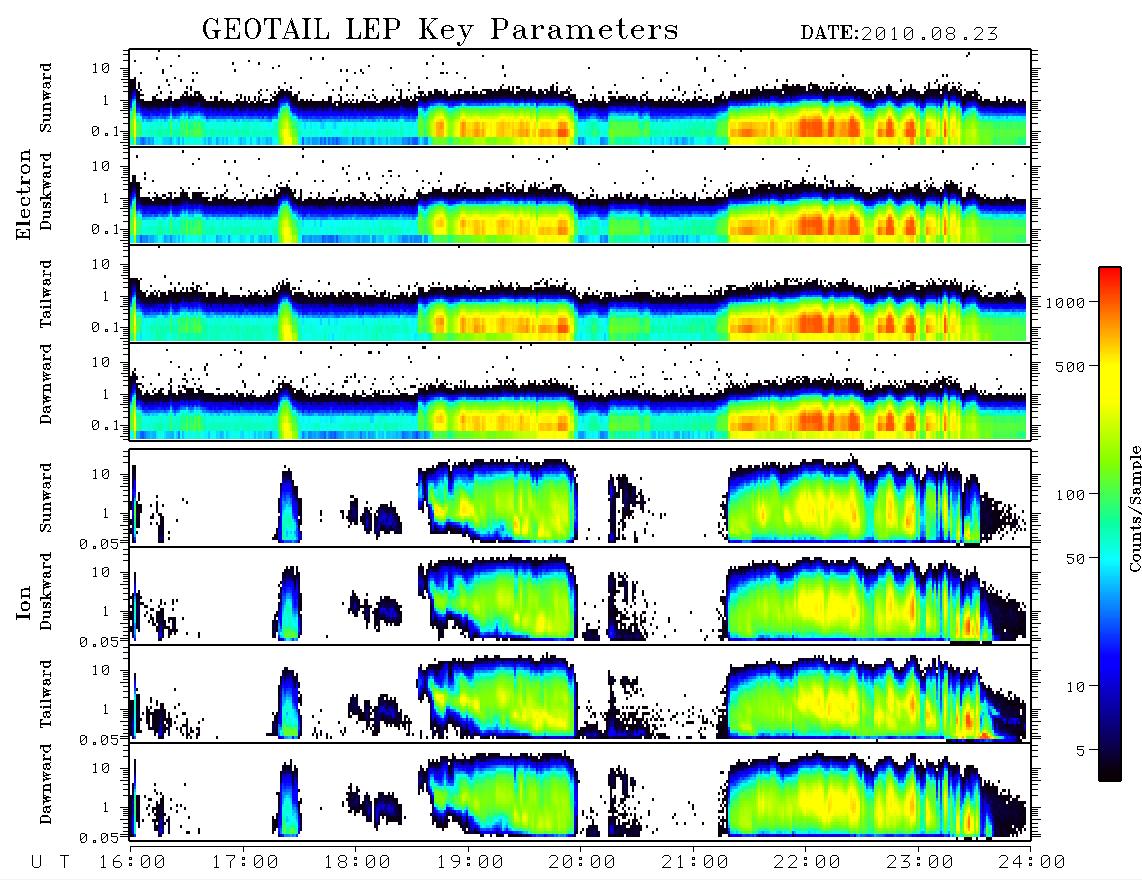Click the 19:00 time tick label

tap(470, 863)
